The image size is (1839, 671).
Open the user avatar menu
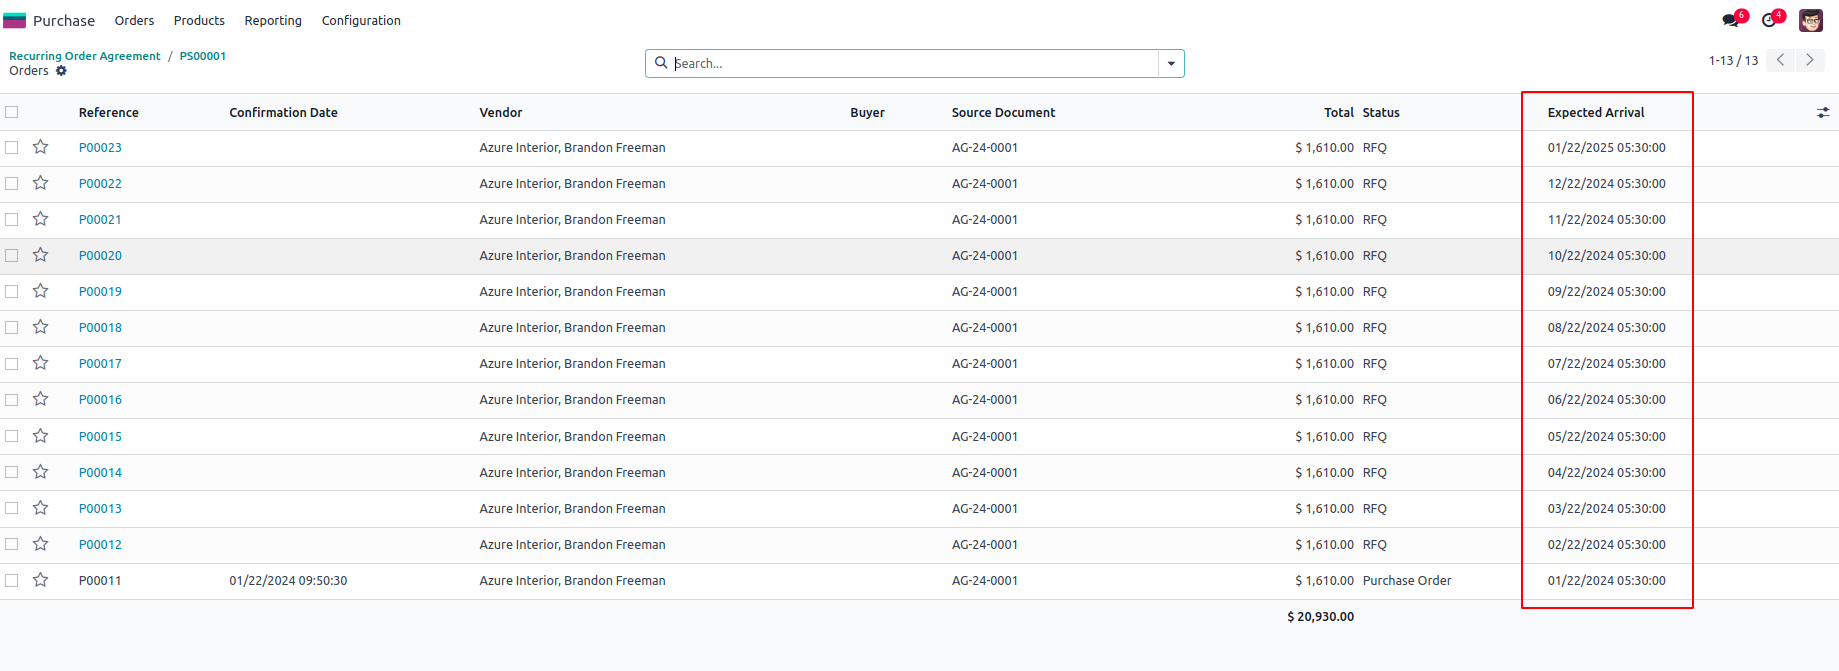[x=1811, y=20]
